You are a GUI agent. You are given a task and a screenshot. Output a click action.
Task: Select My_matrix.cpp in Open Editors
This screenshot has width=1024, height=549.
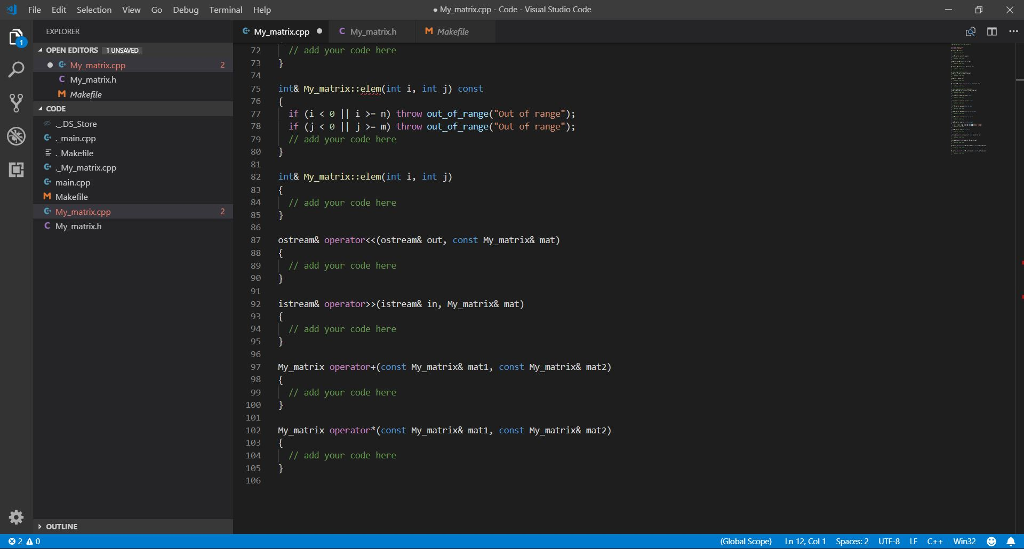pyautogui.click(x=133, y=65)
